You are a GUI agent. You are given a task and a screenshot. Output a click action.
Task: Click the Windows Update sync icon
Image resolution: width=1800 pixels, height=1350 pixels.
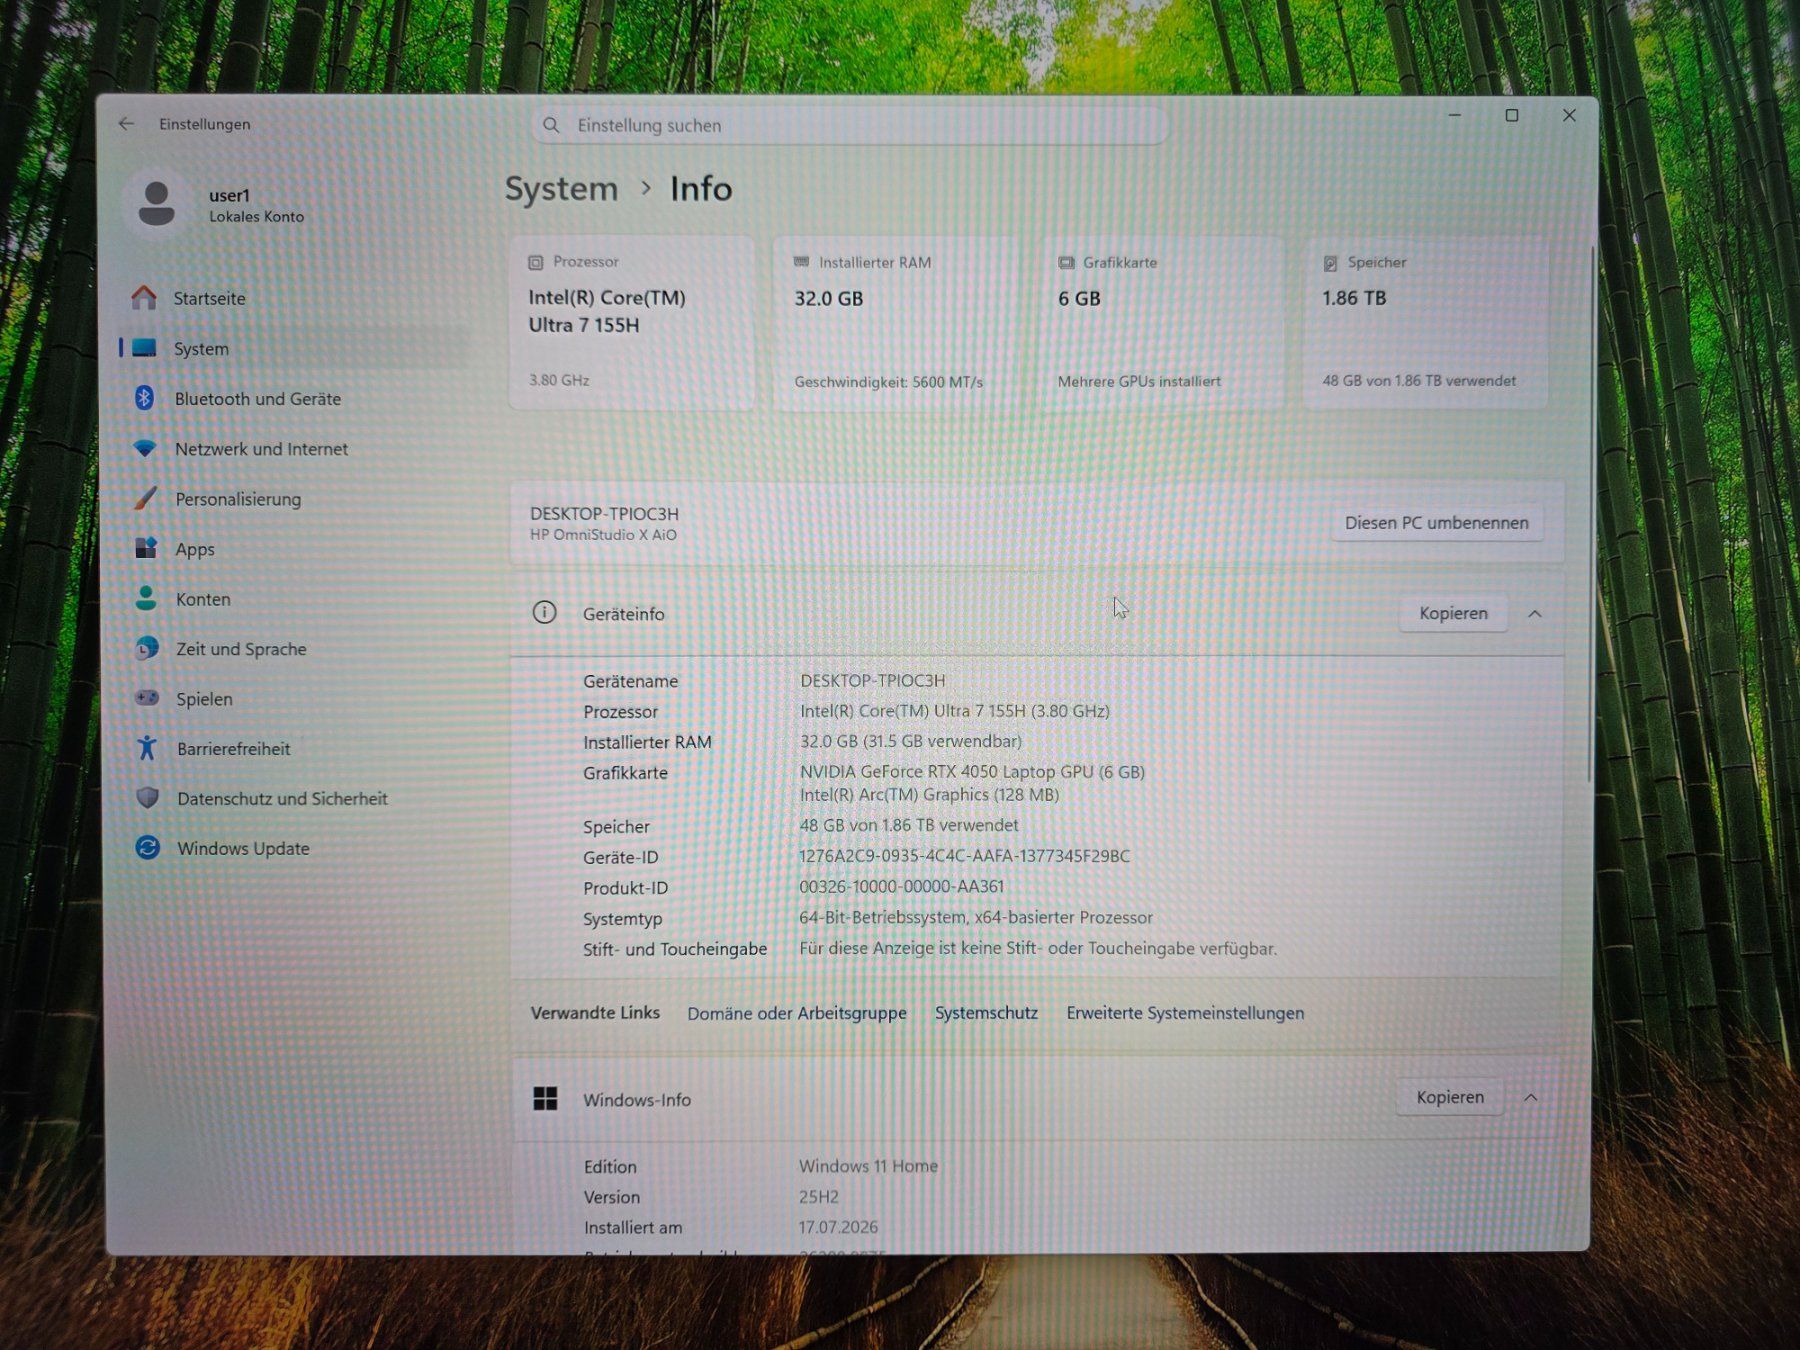(x=148, y=848)
